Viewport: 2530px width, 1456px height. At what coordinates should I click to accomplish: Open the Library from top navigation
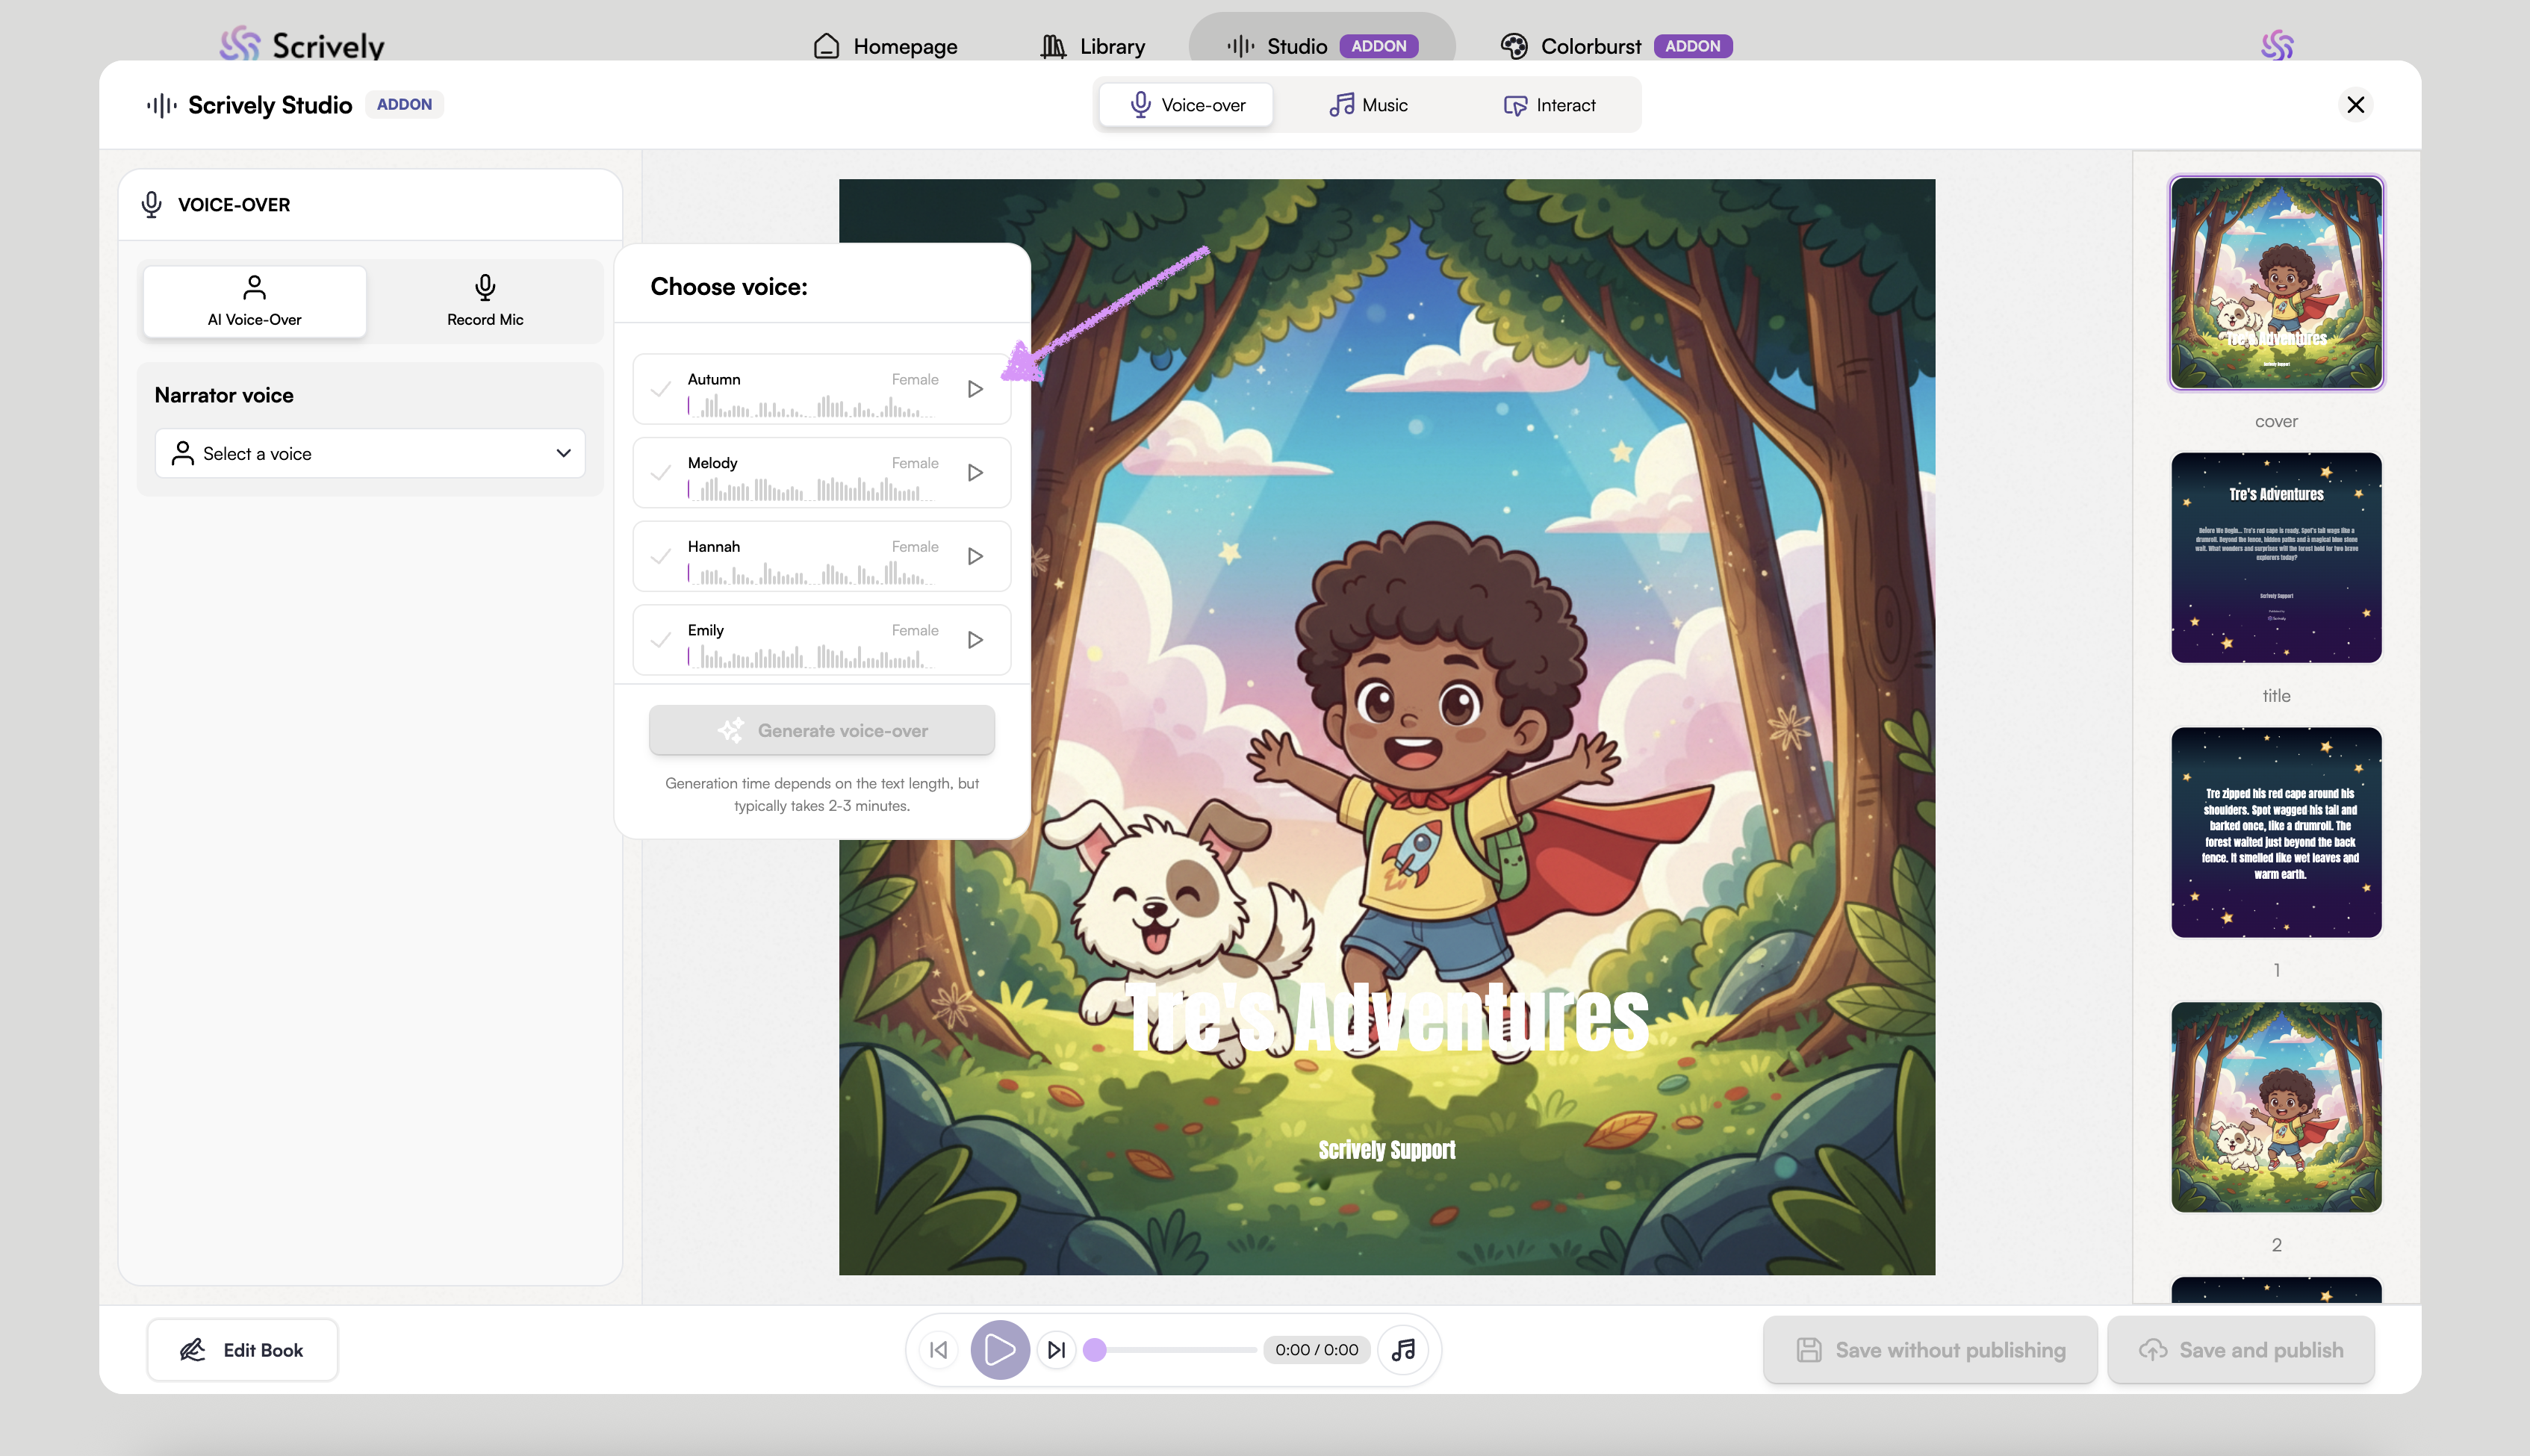click(1093, 46)
